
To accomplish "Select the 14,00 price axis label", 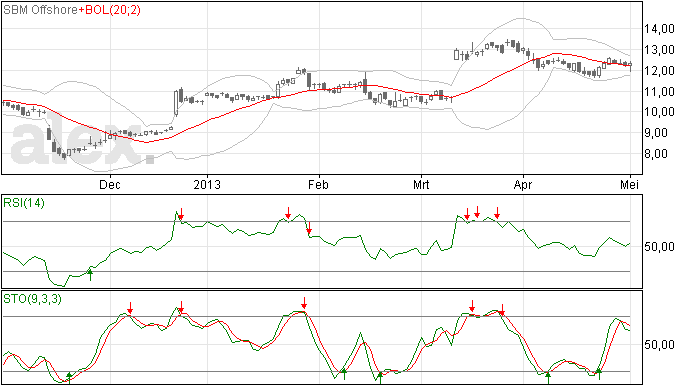I will click(660, 29).
